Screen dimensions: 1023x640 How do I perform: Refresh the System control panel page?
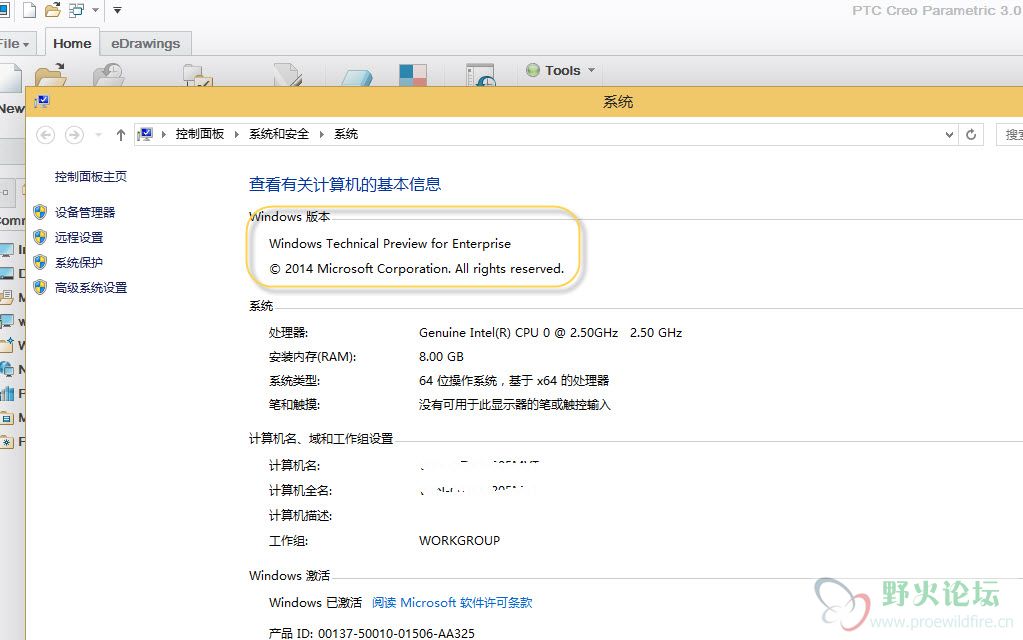[971, 134]
